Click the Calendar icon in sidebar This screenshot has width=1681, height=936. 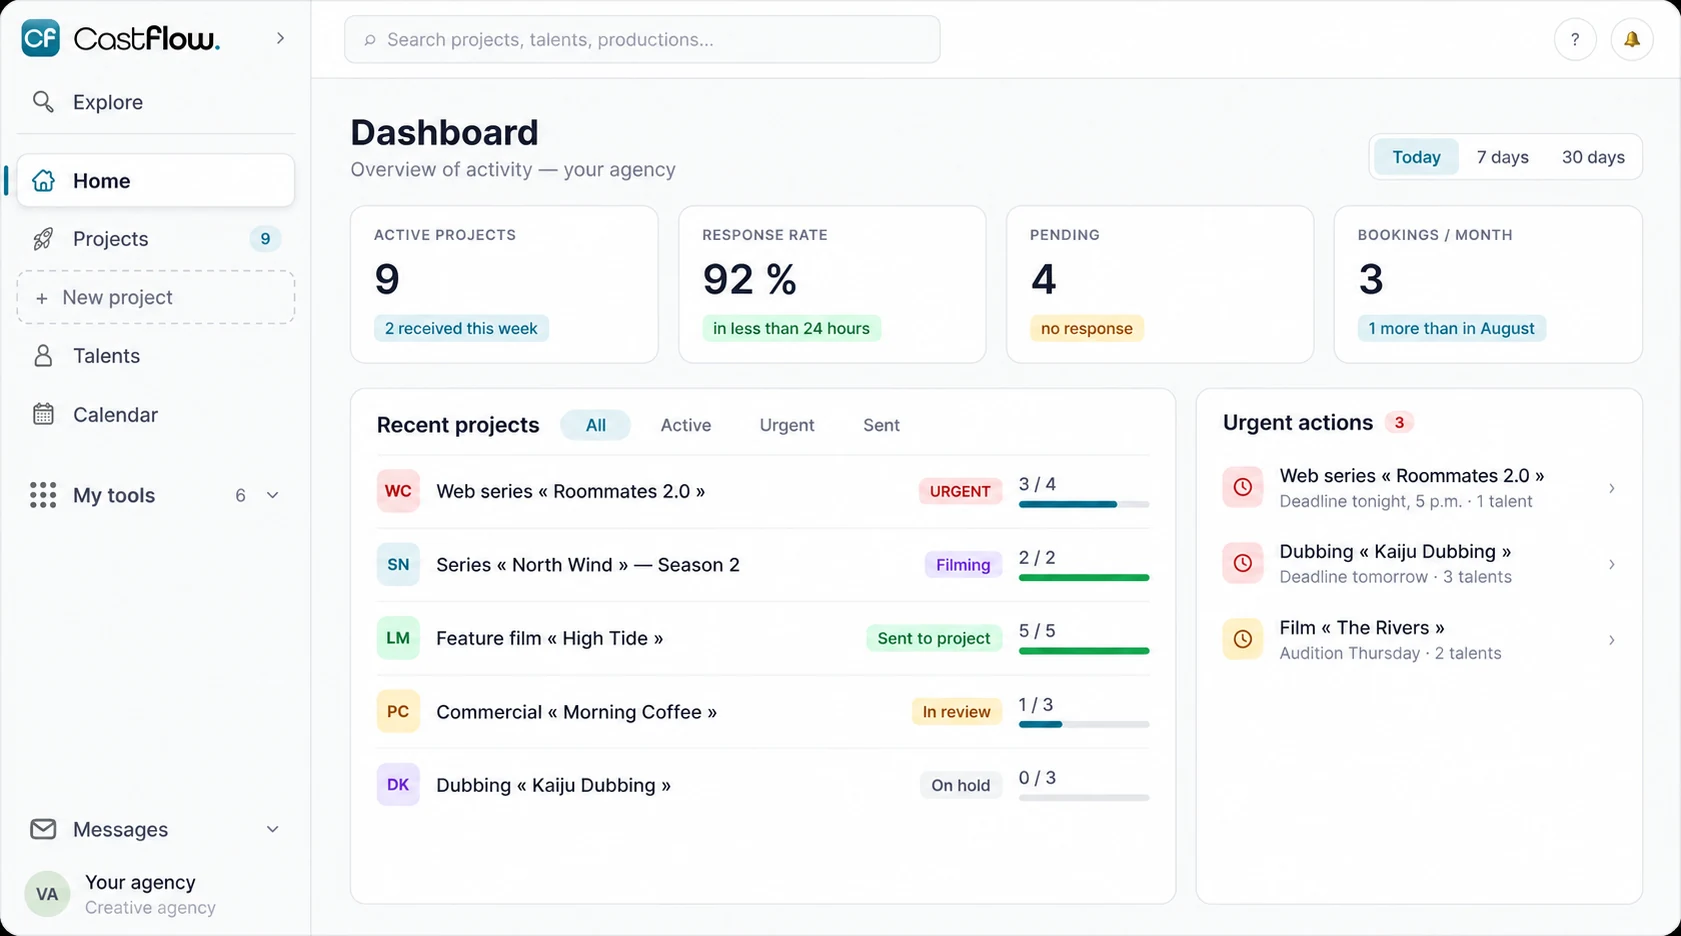[43, 414]
